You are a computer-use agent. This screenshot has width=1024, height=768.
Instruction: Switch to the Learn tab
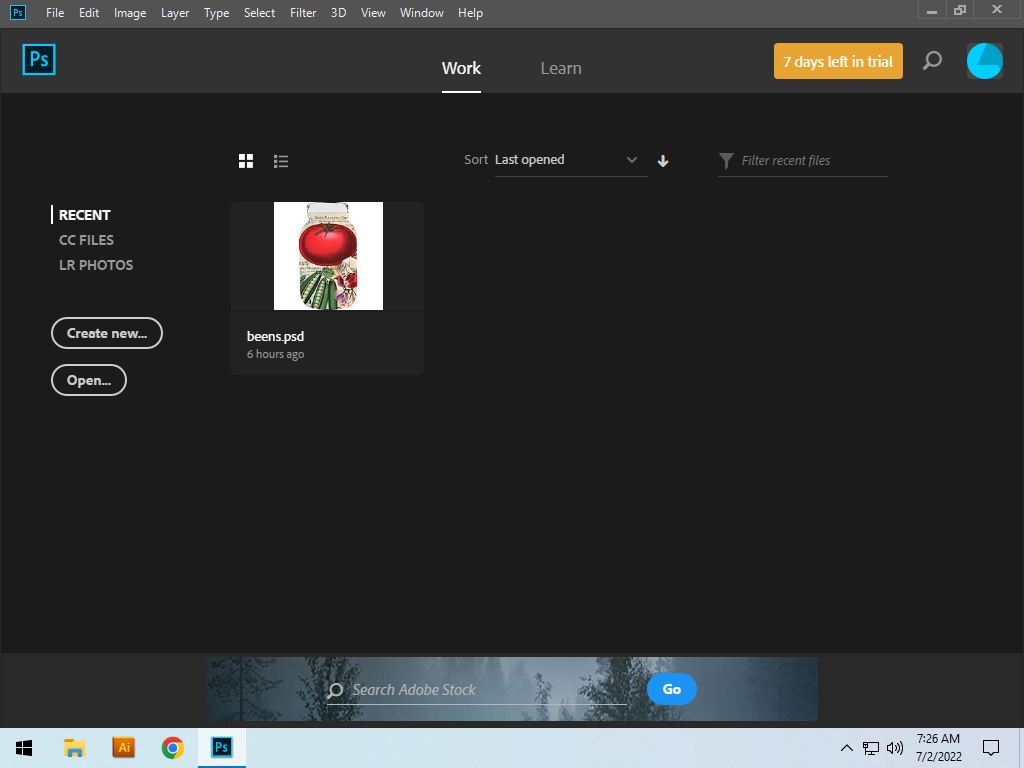pyautogui.click(x=561, y=68)
